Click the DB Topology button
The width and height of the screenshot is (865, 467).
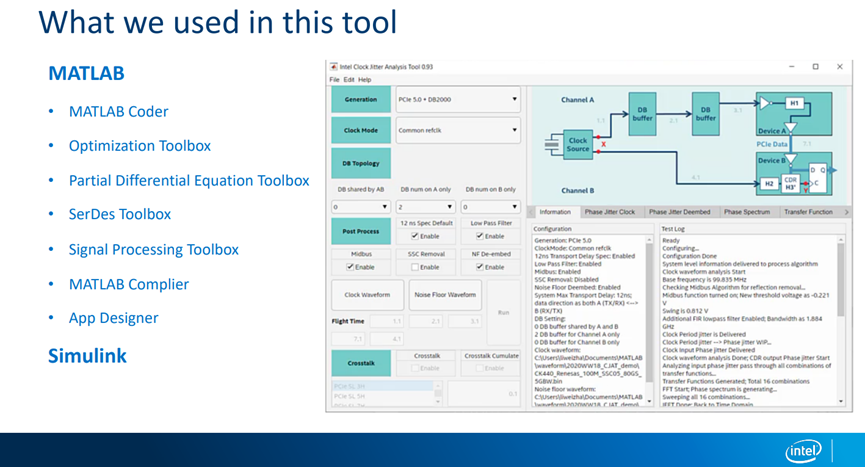pos(361,163)
